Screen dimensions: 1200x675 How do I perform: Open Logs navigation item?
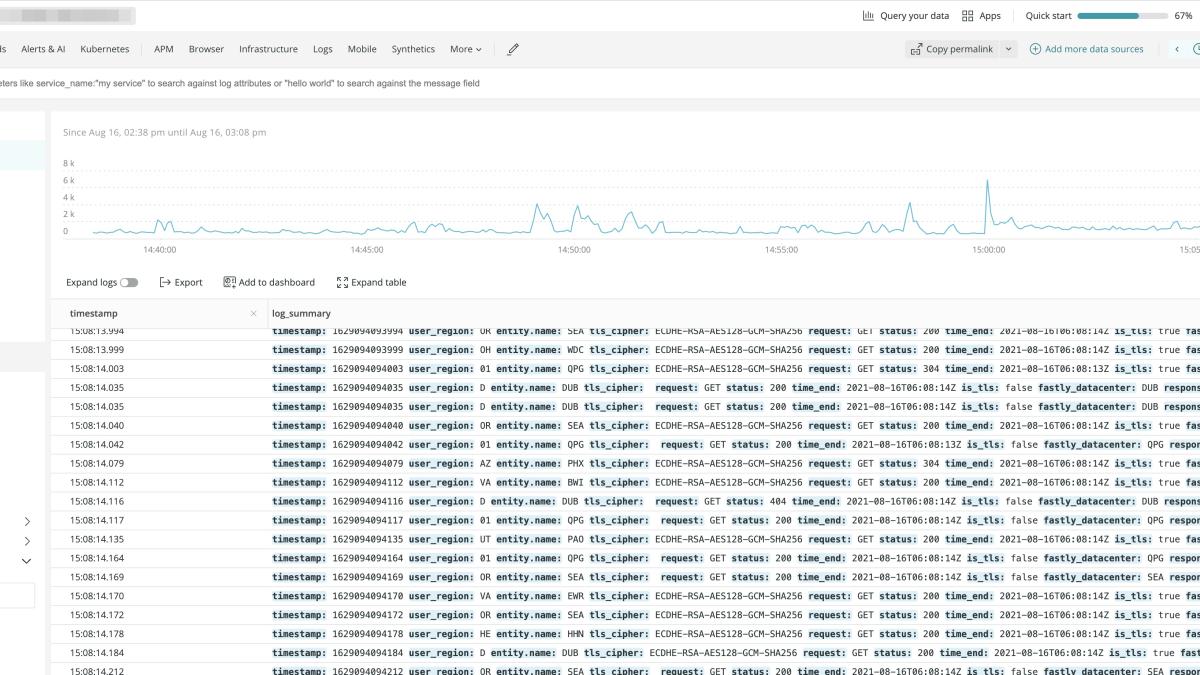click(x=322, y=49)
